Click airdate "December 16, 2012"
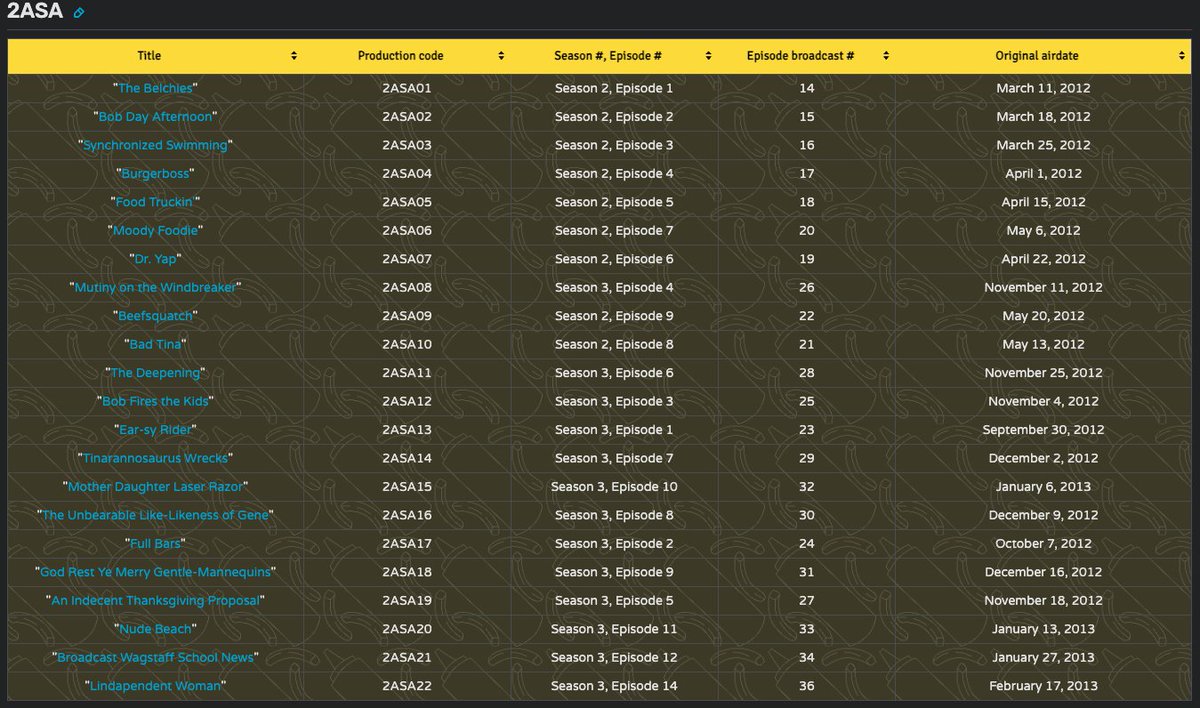Viewport: 1200px width, 708px height. [x=1043, y=573]
